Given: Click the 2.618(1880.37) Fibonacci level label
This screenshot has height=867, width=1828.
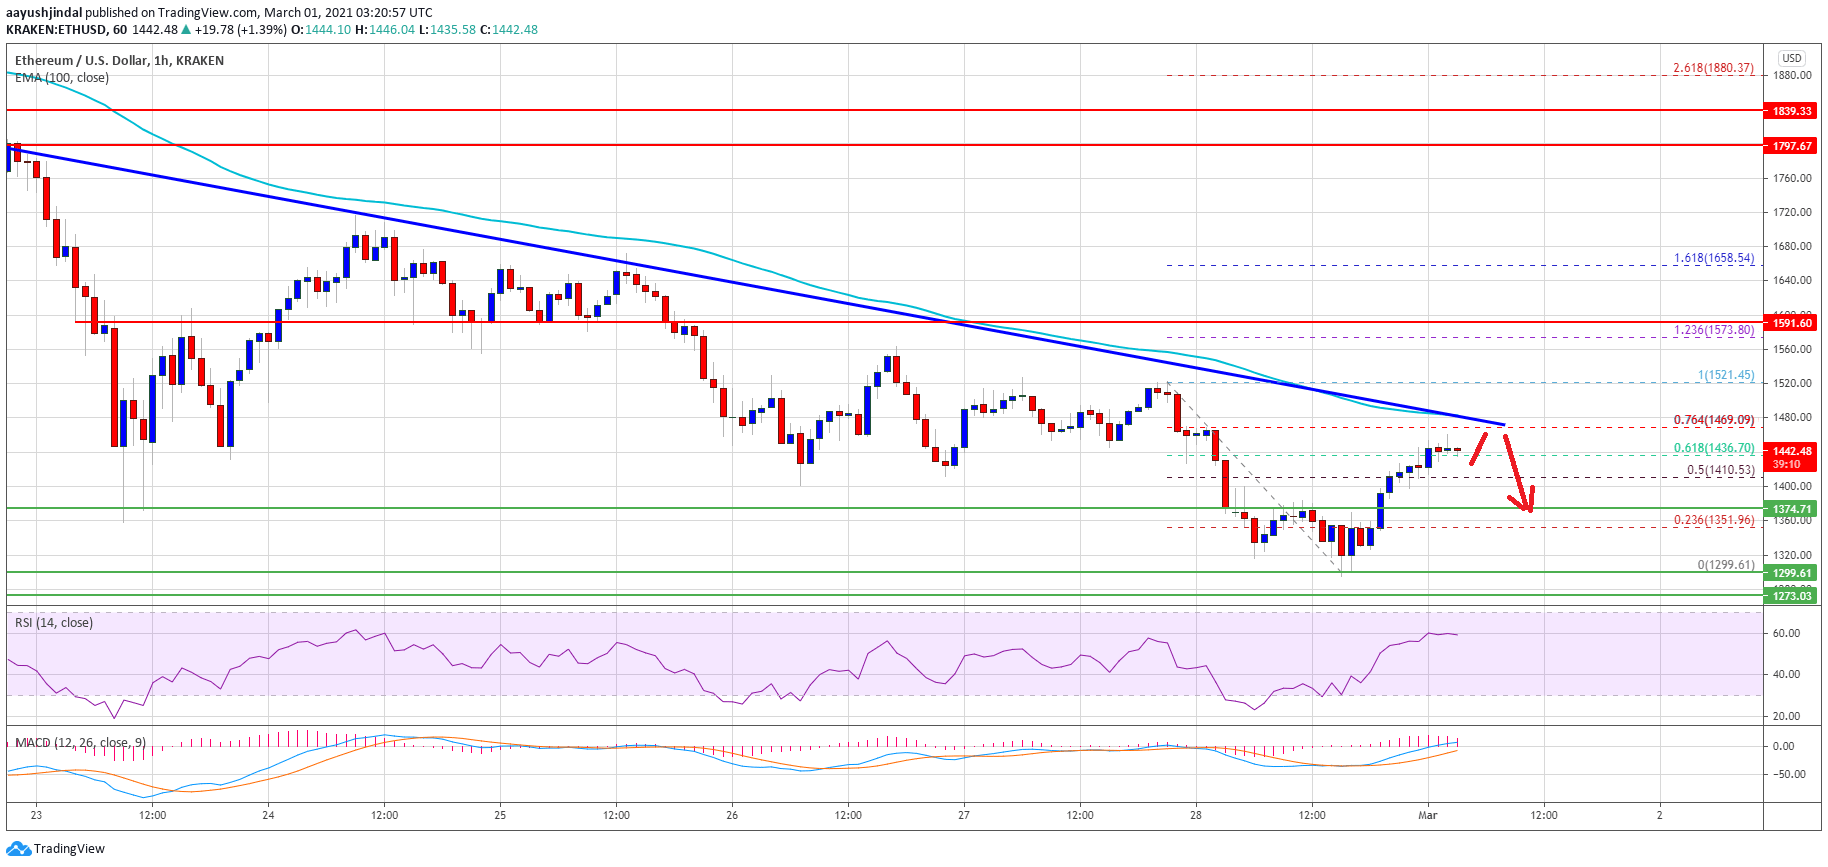Looking at the screenshot, I should click(1713, 68).
